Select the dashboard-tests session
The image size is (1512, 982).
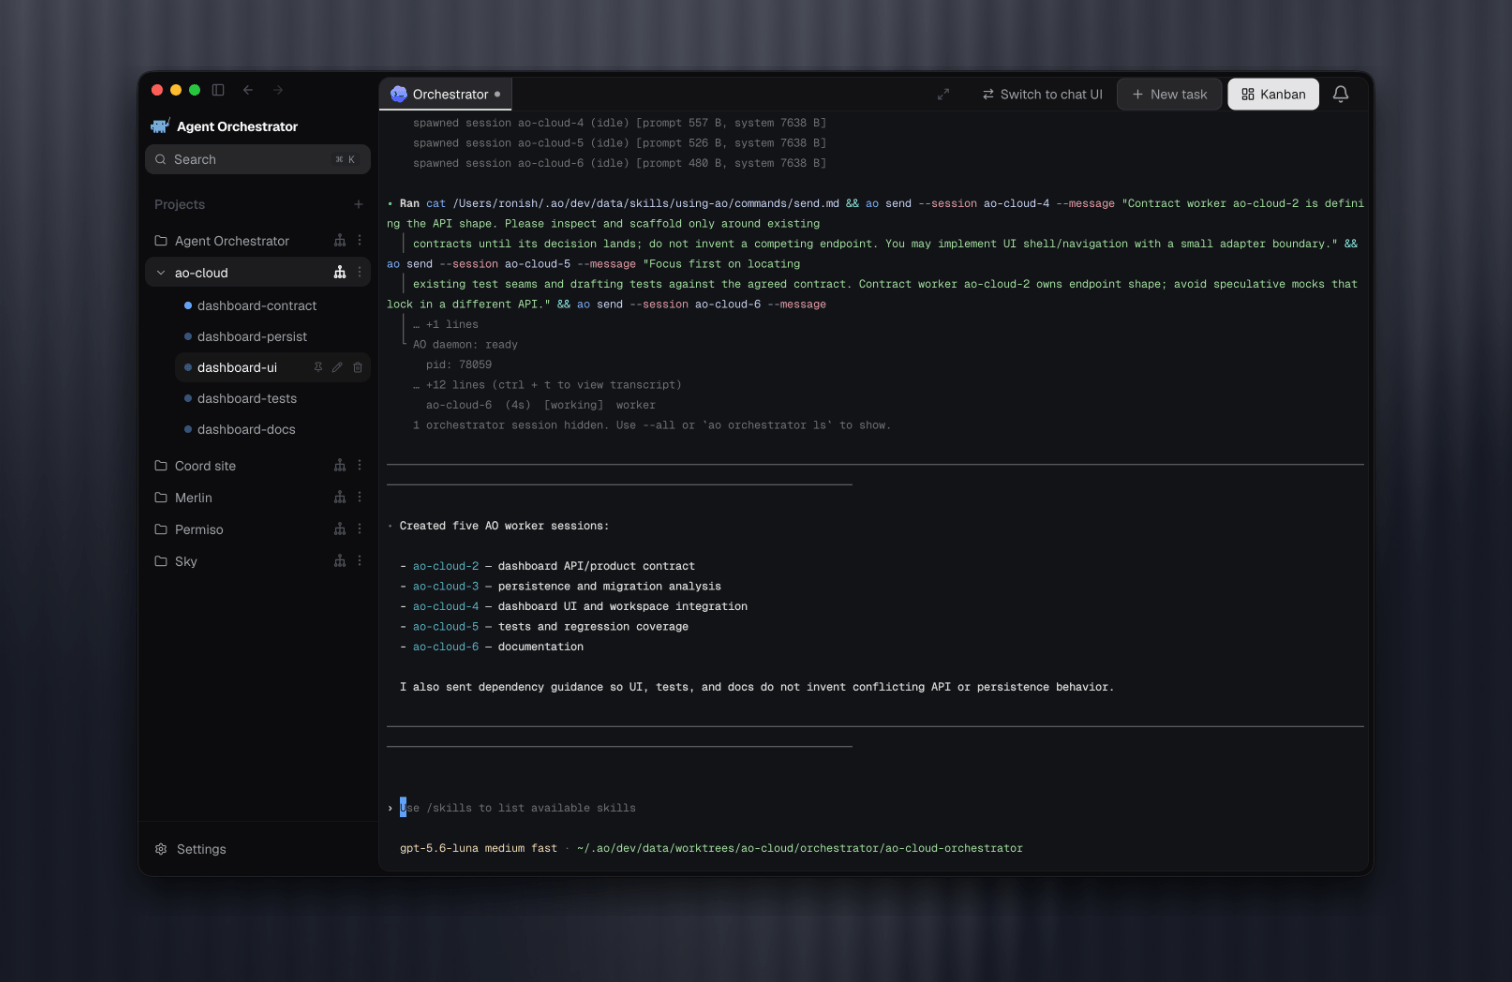tap(247, 398)
